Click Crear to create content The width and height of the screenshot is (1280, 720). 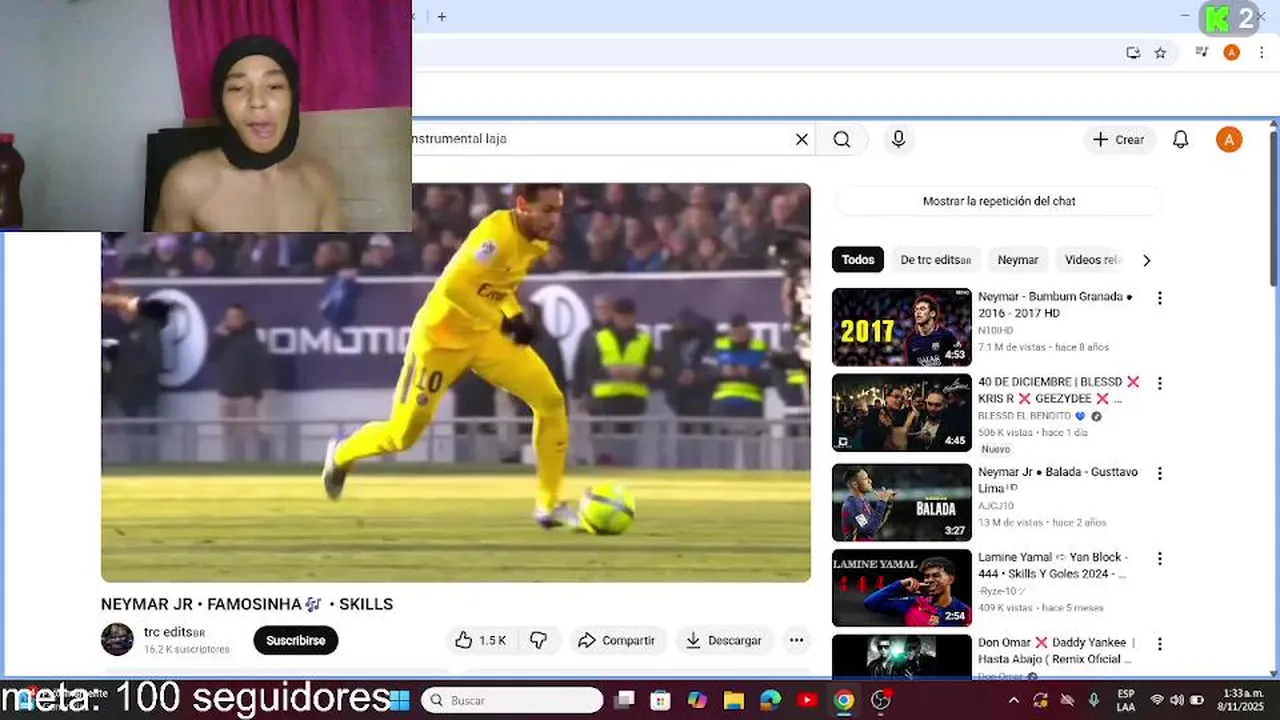[1119, 140]
